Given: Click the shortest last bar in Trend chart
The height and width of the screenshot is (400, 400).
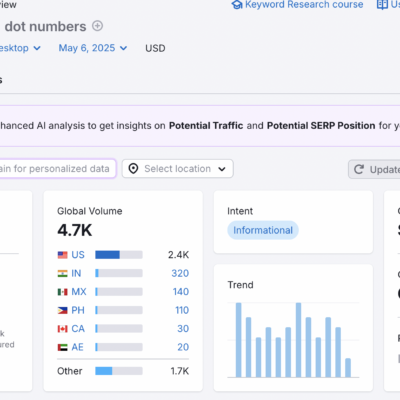Looking at the screenshot, I should click(348, 368).
